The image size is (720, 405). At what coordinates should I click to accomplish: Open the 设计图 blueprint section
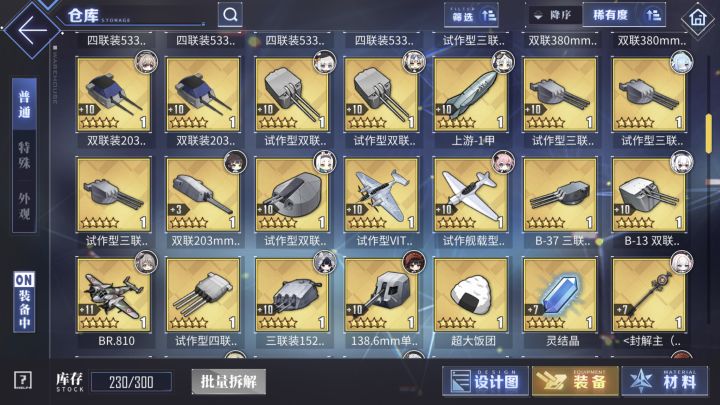click(485, 381)
